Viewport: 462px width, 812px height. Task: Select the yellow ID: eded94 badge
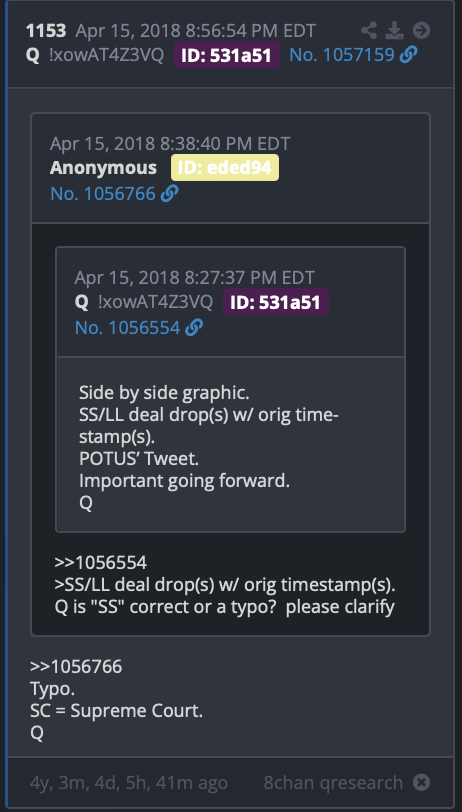pos(225,168)
